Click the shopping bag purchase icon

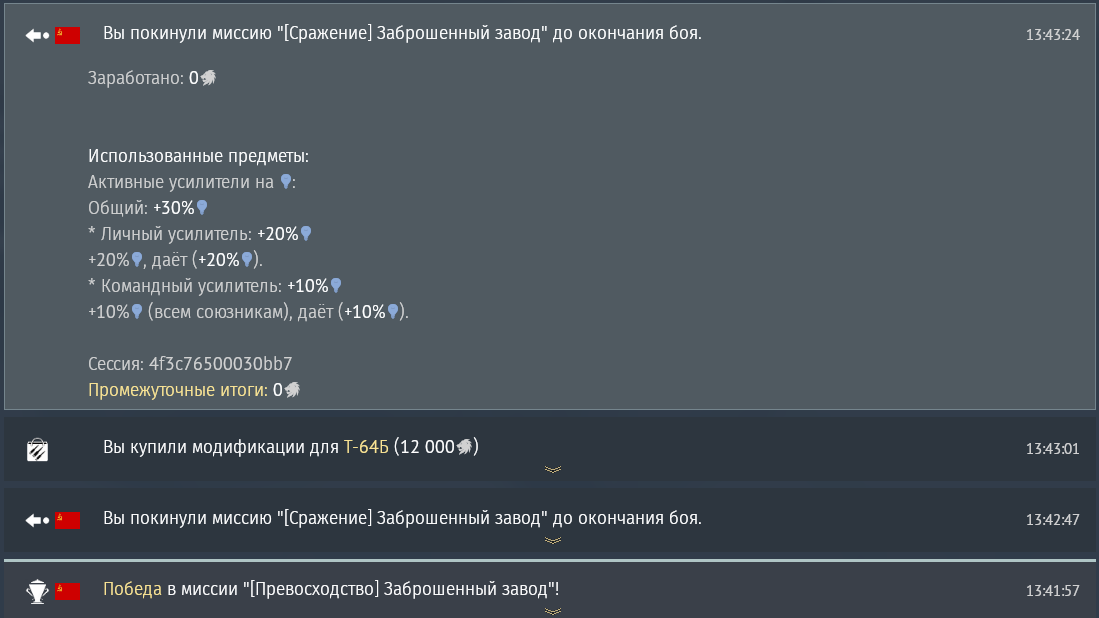pos(37,450)
